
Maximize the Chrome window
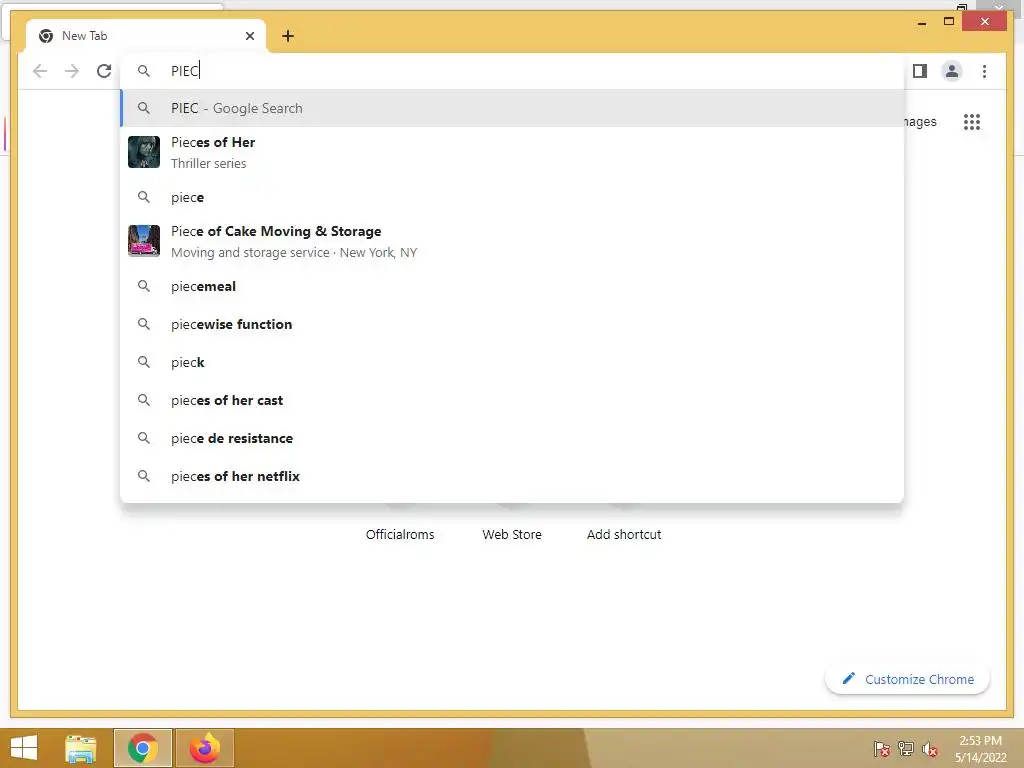[949, 22]
